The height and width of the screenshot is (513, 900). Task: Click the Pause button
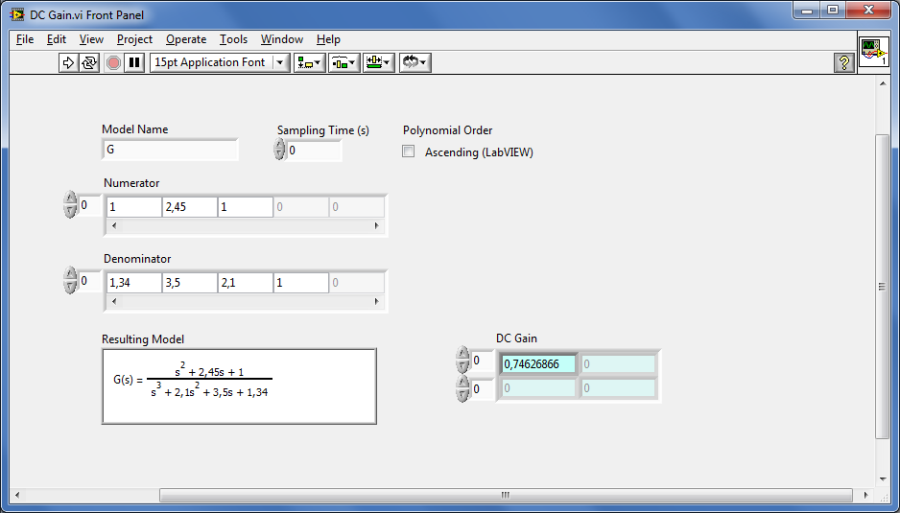pos(134,63)
